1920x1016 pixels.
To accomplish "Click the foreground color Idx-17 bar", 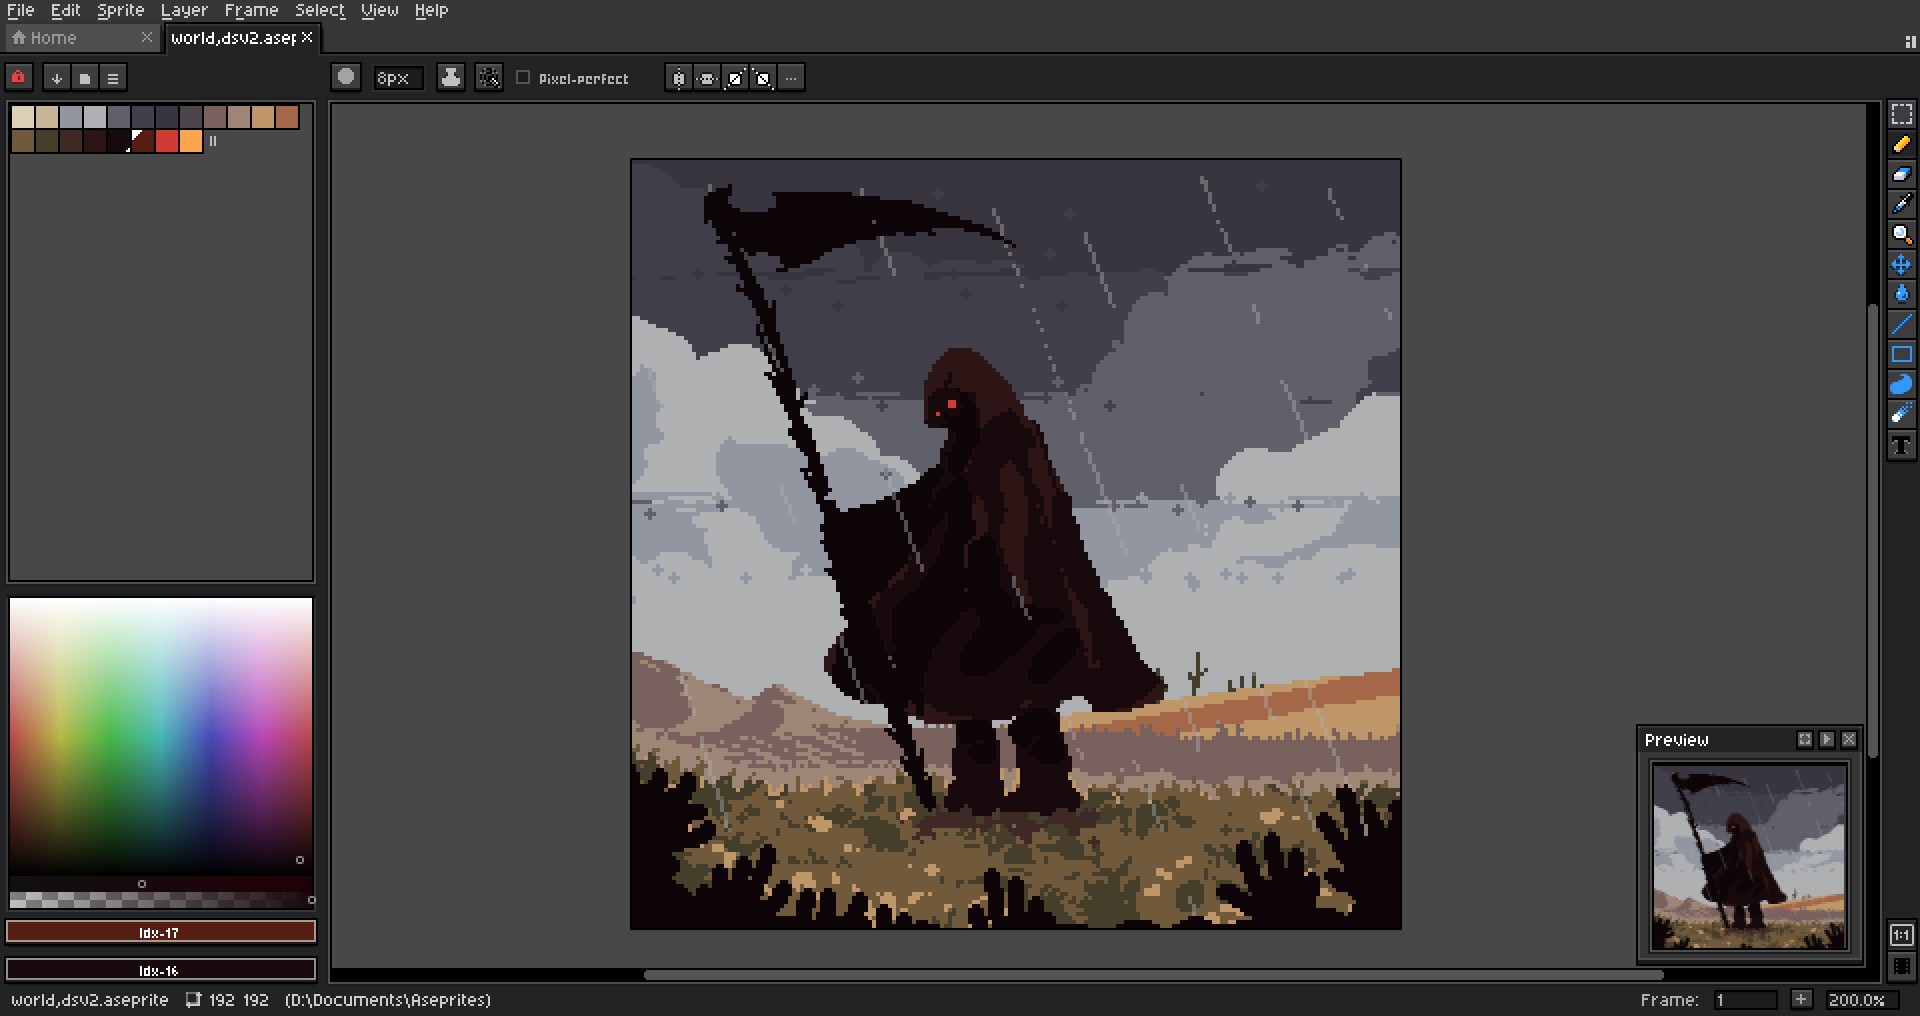I will pos(161,932).
